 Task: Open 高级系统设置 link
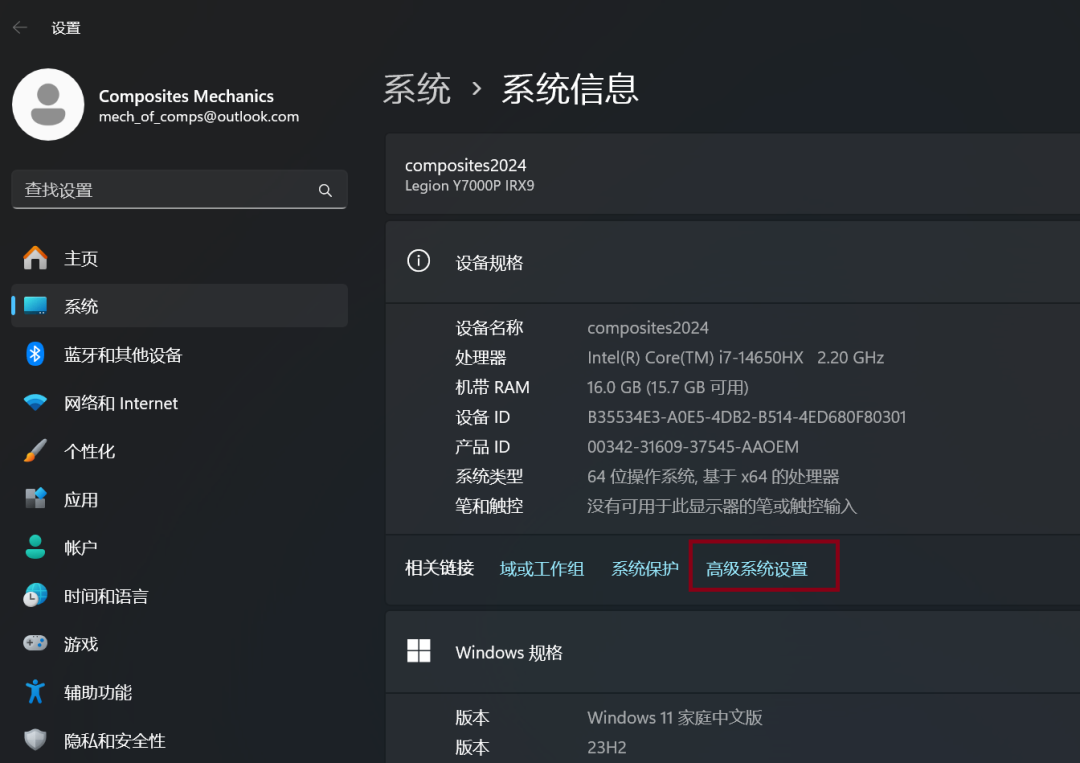pos(764,568)
